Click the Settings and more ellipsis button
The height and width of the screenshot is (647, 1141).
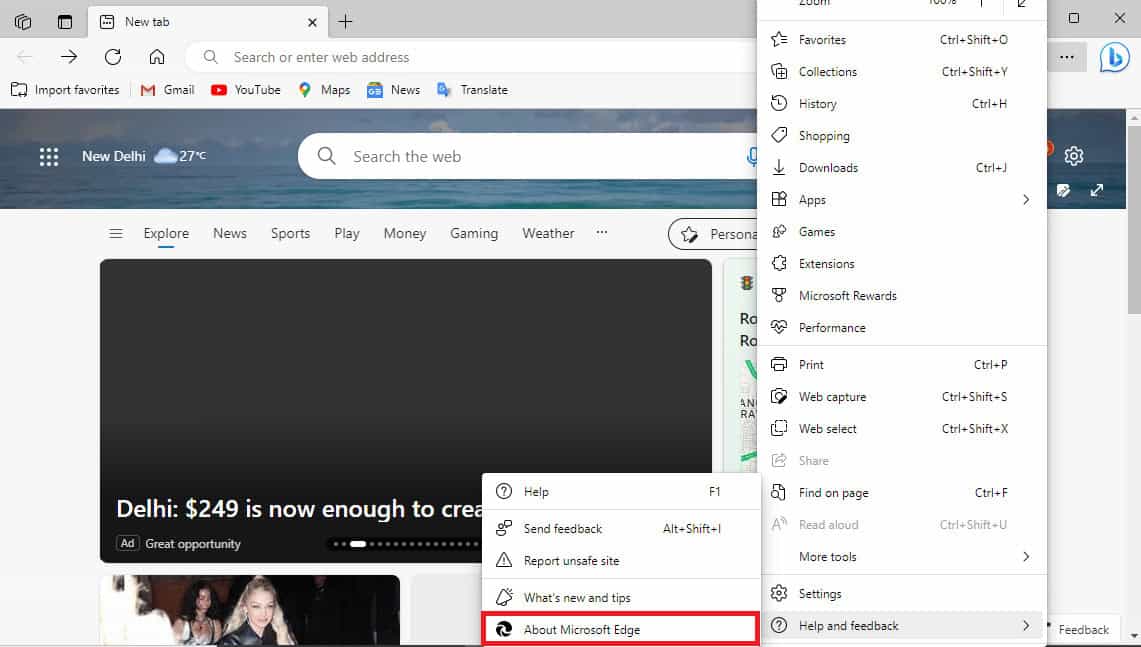coord(1067,57)
